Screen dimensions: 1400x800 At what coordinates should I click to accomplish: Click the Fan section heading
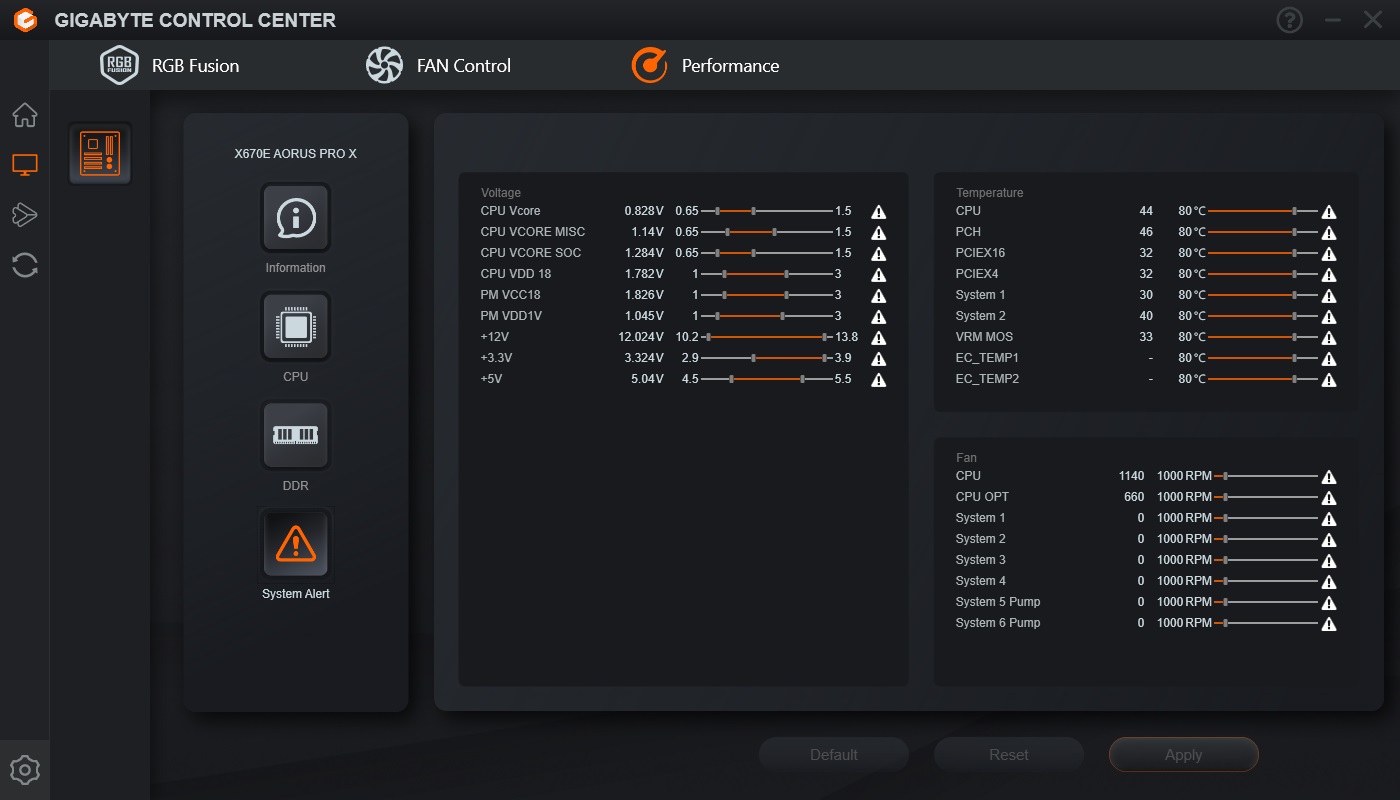pos(966,458)
